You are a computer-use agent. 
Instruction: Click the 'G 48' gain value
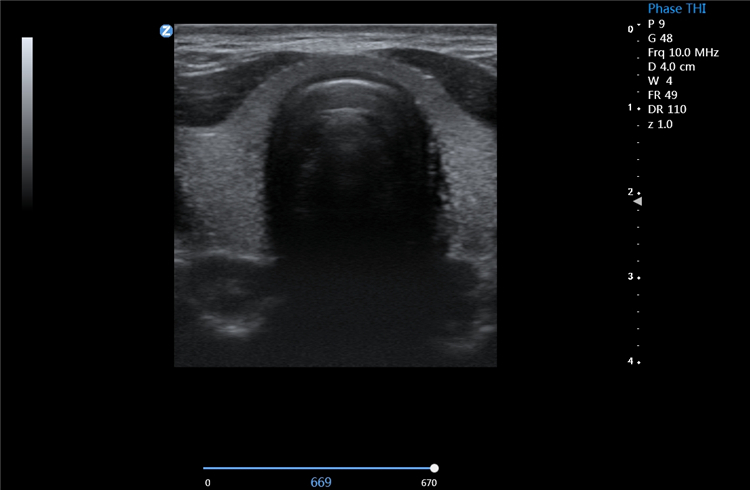pyautogui.click(x=660, y=38)
